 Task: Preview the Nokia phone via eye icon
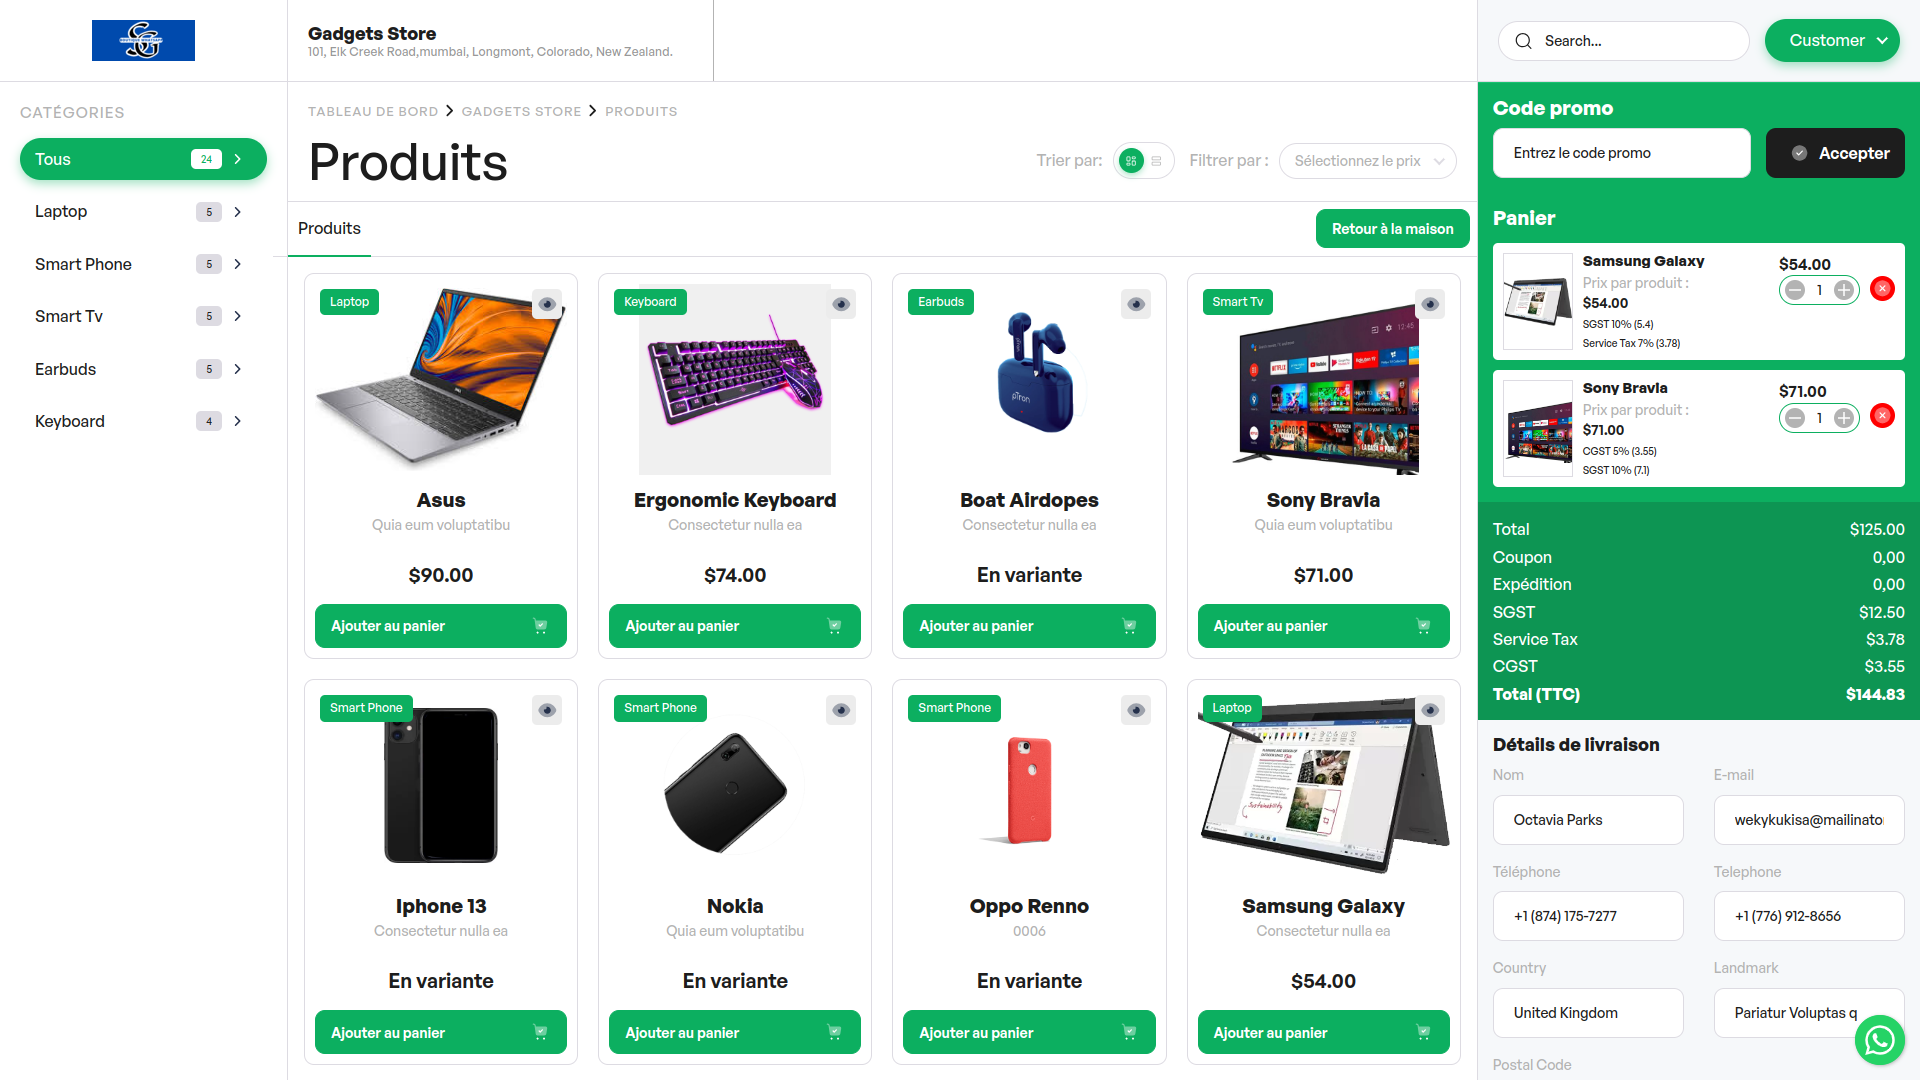[841, 710]
